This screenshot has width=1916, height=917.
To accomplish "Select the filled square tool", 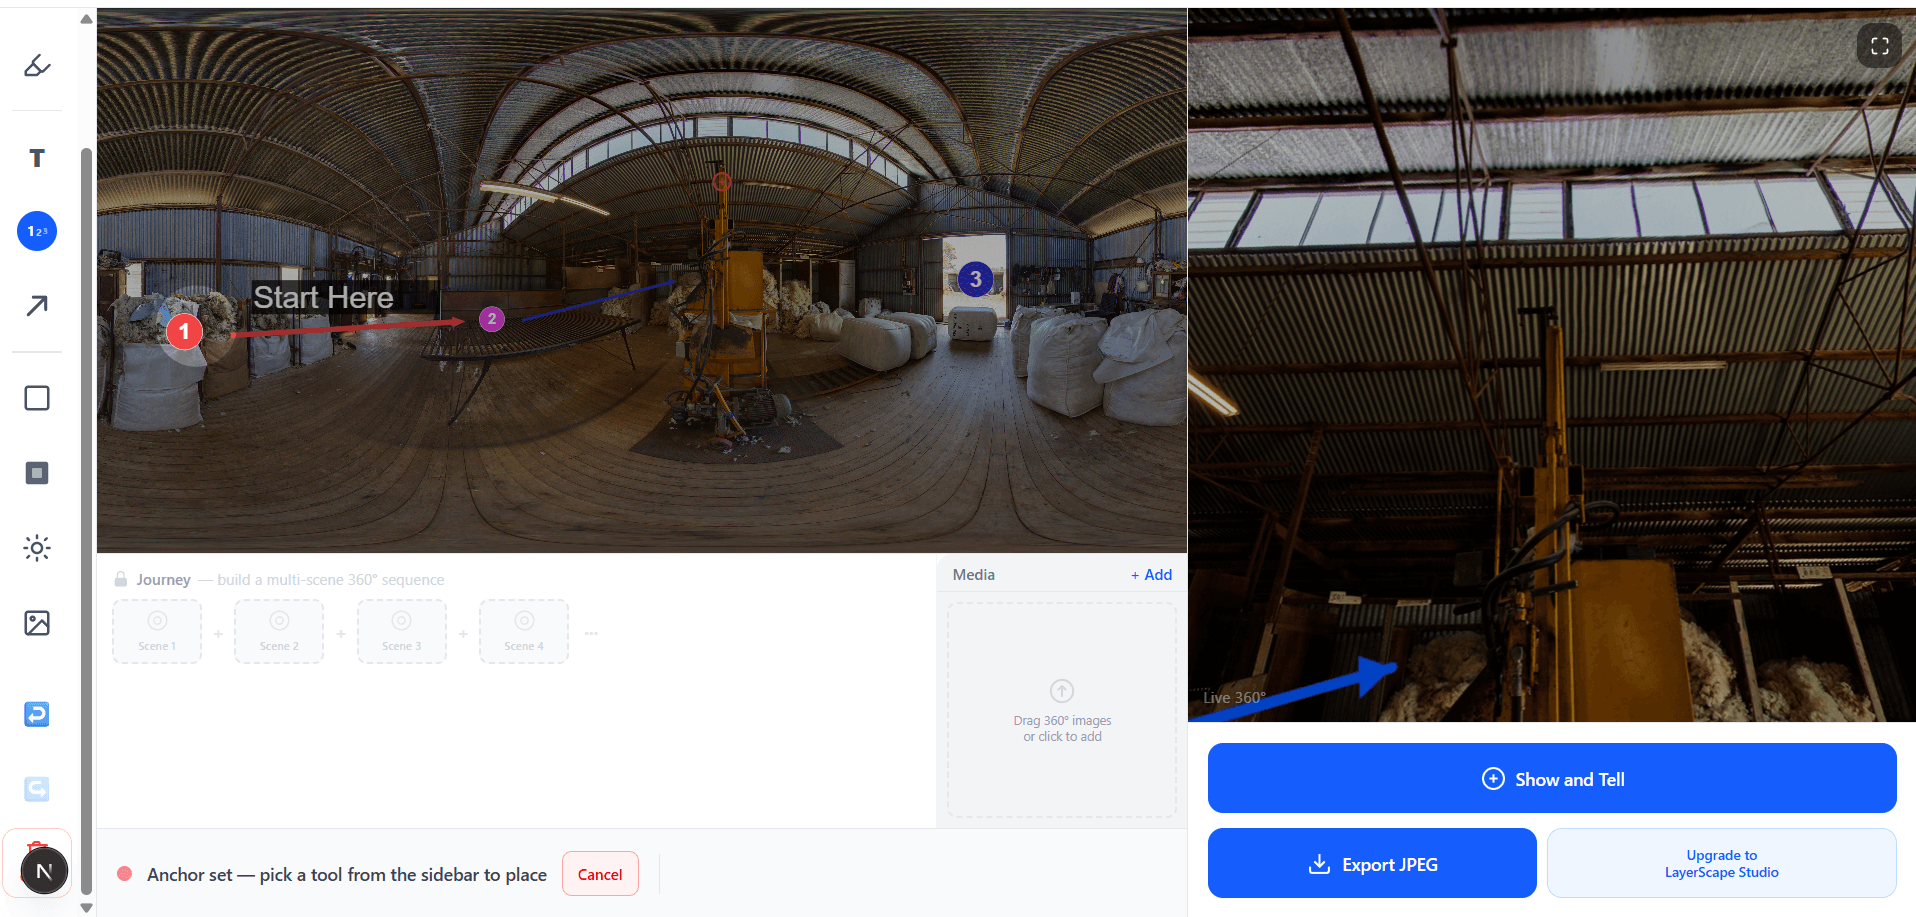I will coord(36,472).
